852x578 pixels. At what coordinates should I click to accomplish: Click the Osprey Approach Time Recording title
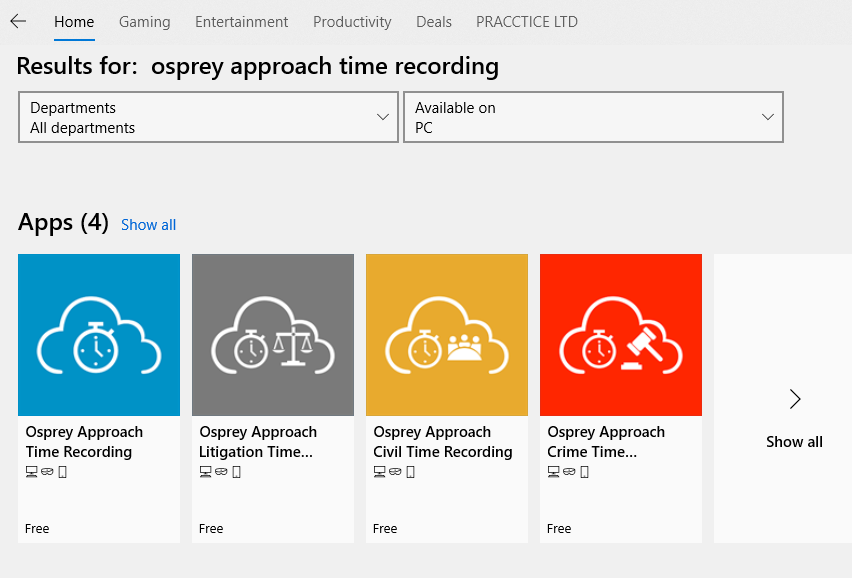point(84,442)
